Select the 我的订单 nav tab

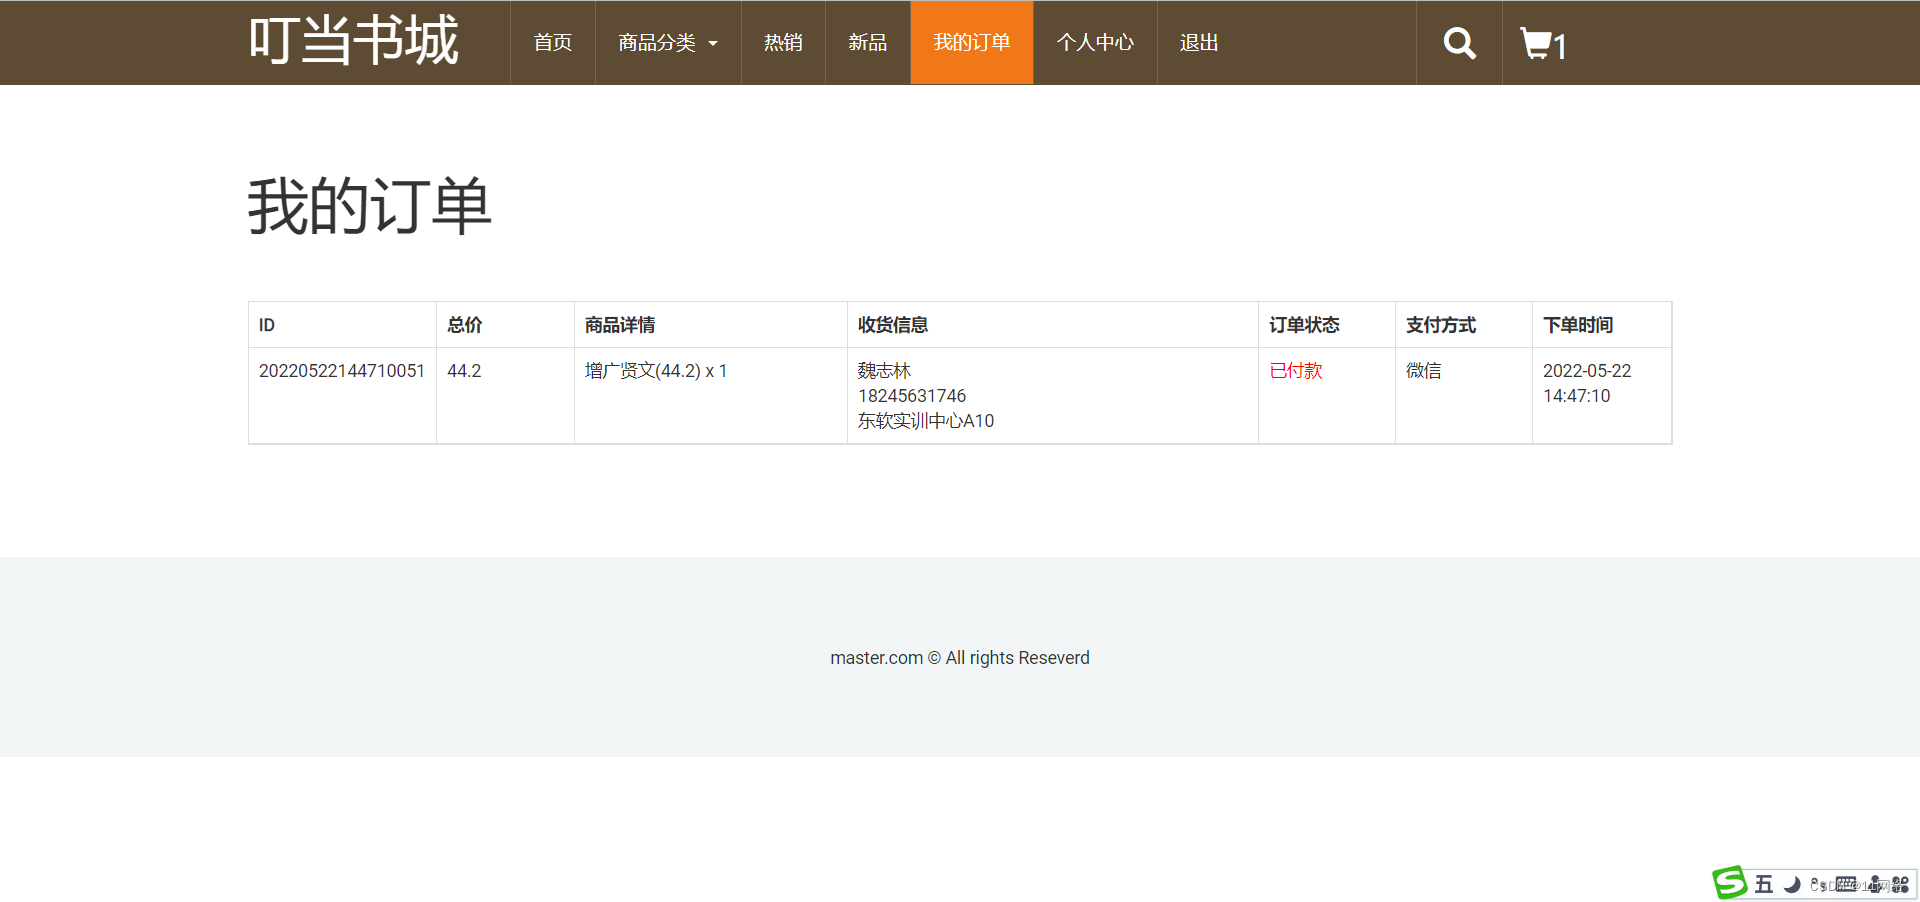972,43
